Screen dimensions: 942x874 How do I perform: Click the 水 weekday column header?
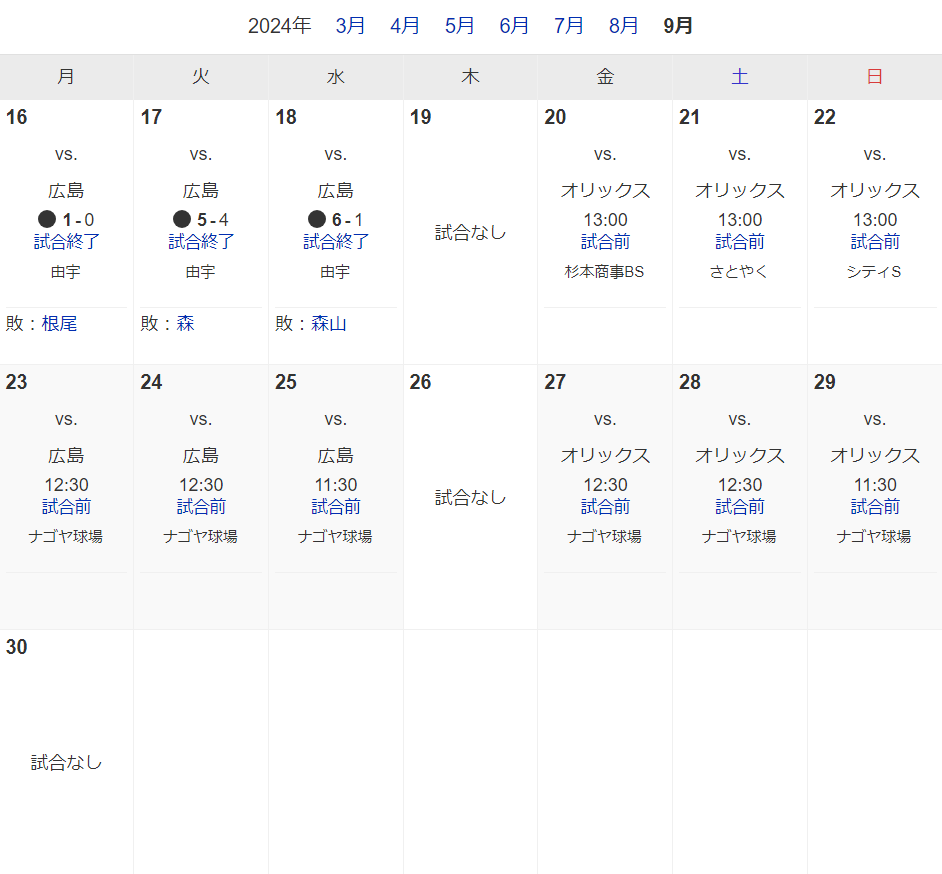[336, 77]
